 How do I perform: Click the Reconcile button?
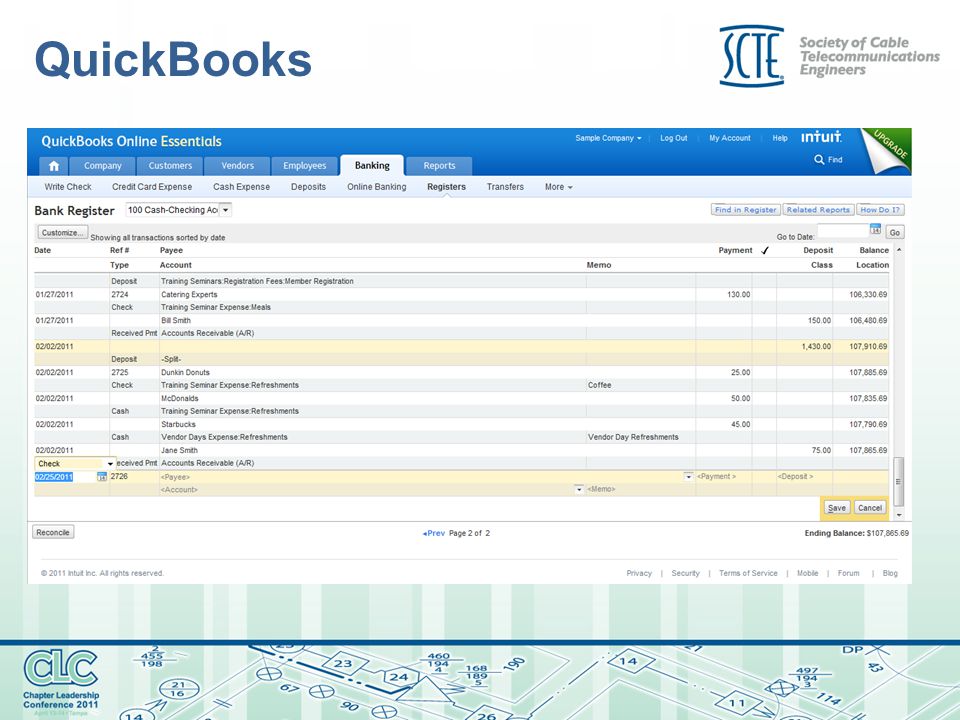click(x=53, y=533)
